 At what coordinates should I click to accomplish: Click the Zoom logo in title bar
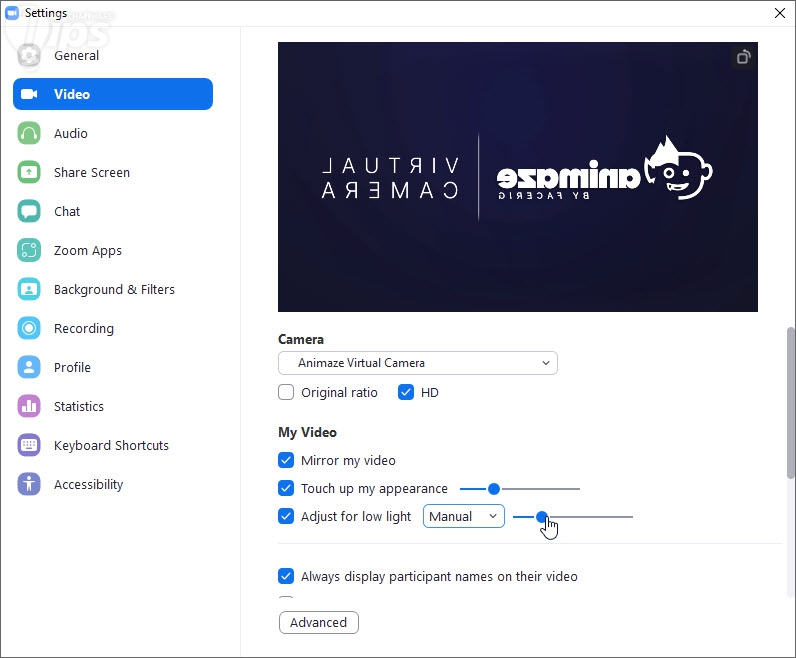click(12, 13)
